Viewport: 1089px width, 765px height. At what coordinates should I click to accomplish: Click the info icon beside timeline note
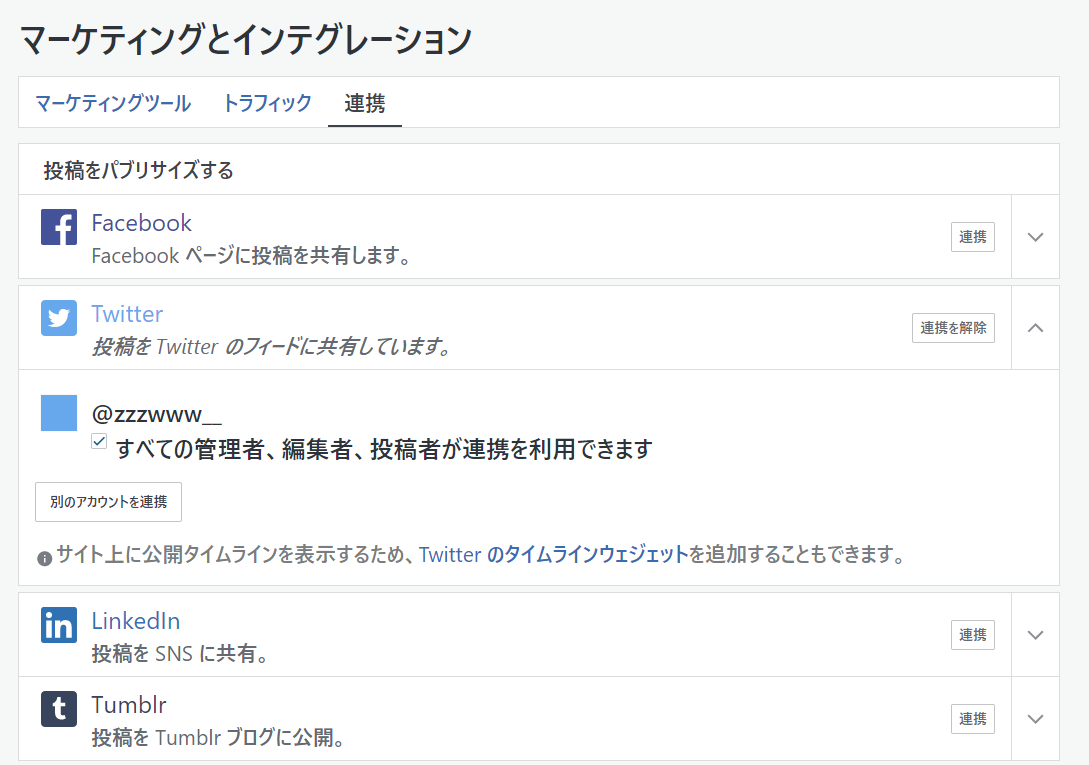pyautogui.click(x=44, y=559)
